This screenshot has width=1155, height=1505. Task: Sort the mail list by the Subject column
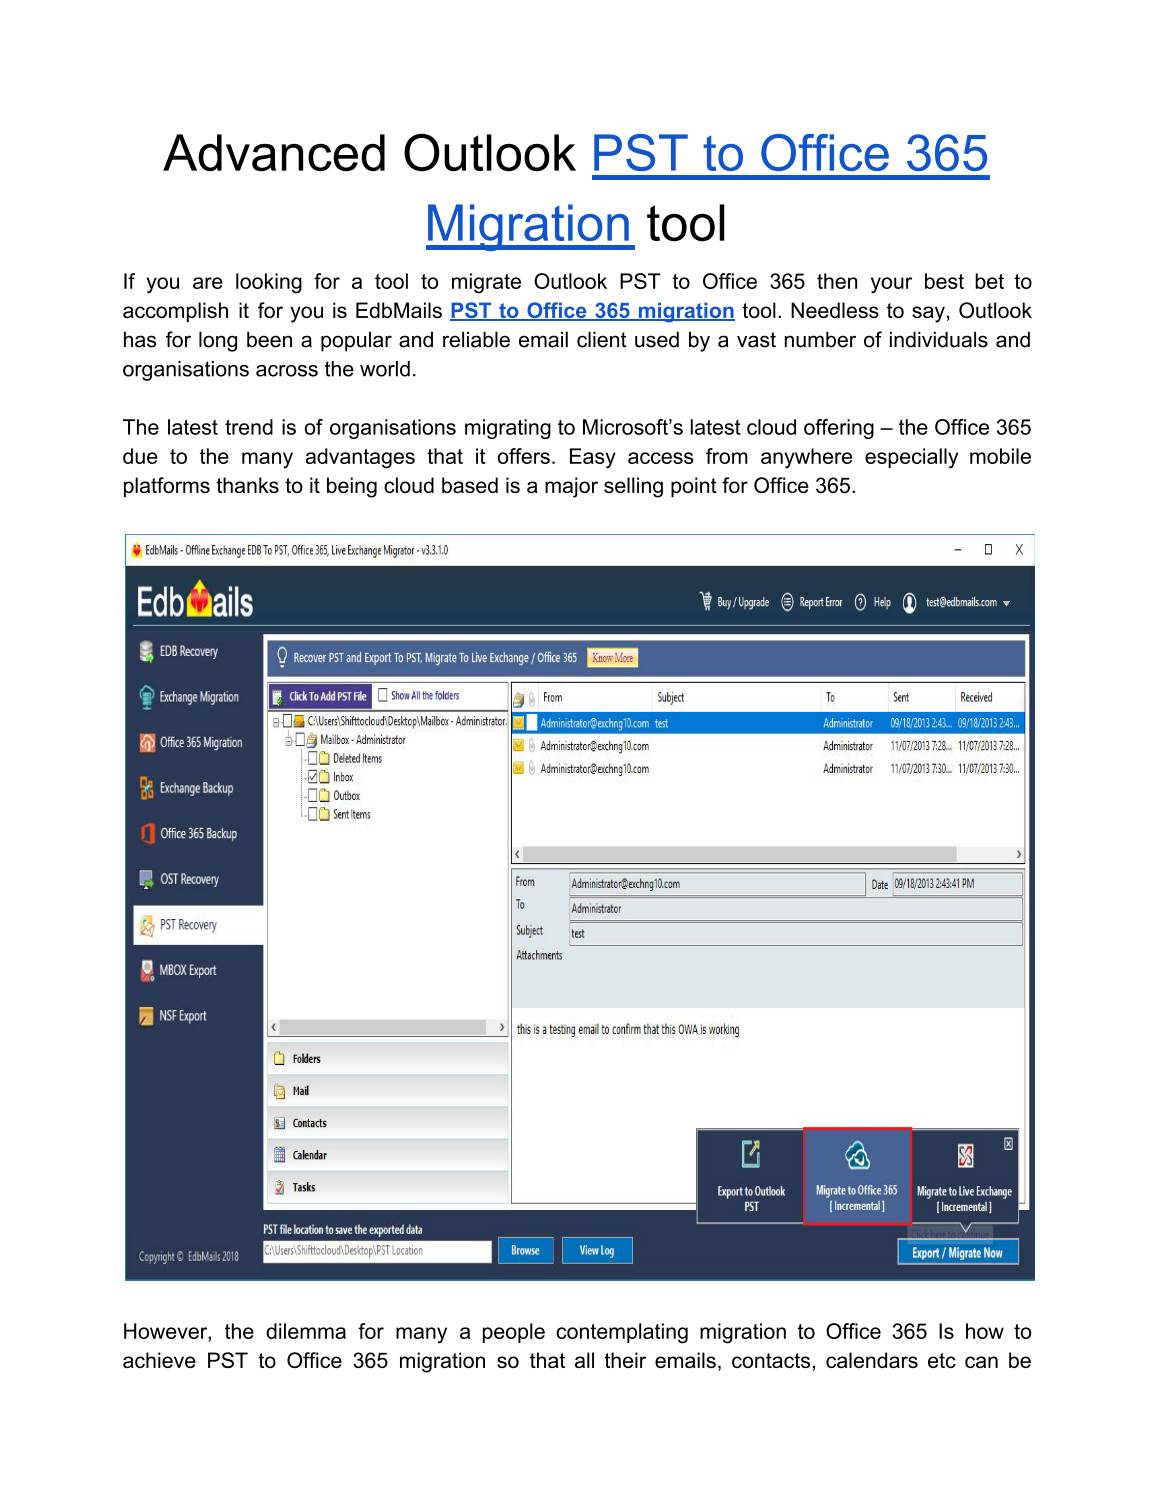pyautogui.click(x=737, y=698)
